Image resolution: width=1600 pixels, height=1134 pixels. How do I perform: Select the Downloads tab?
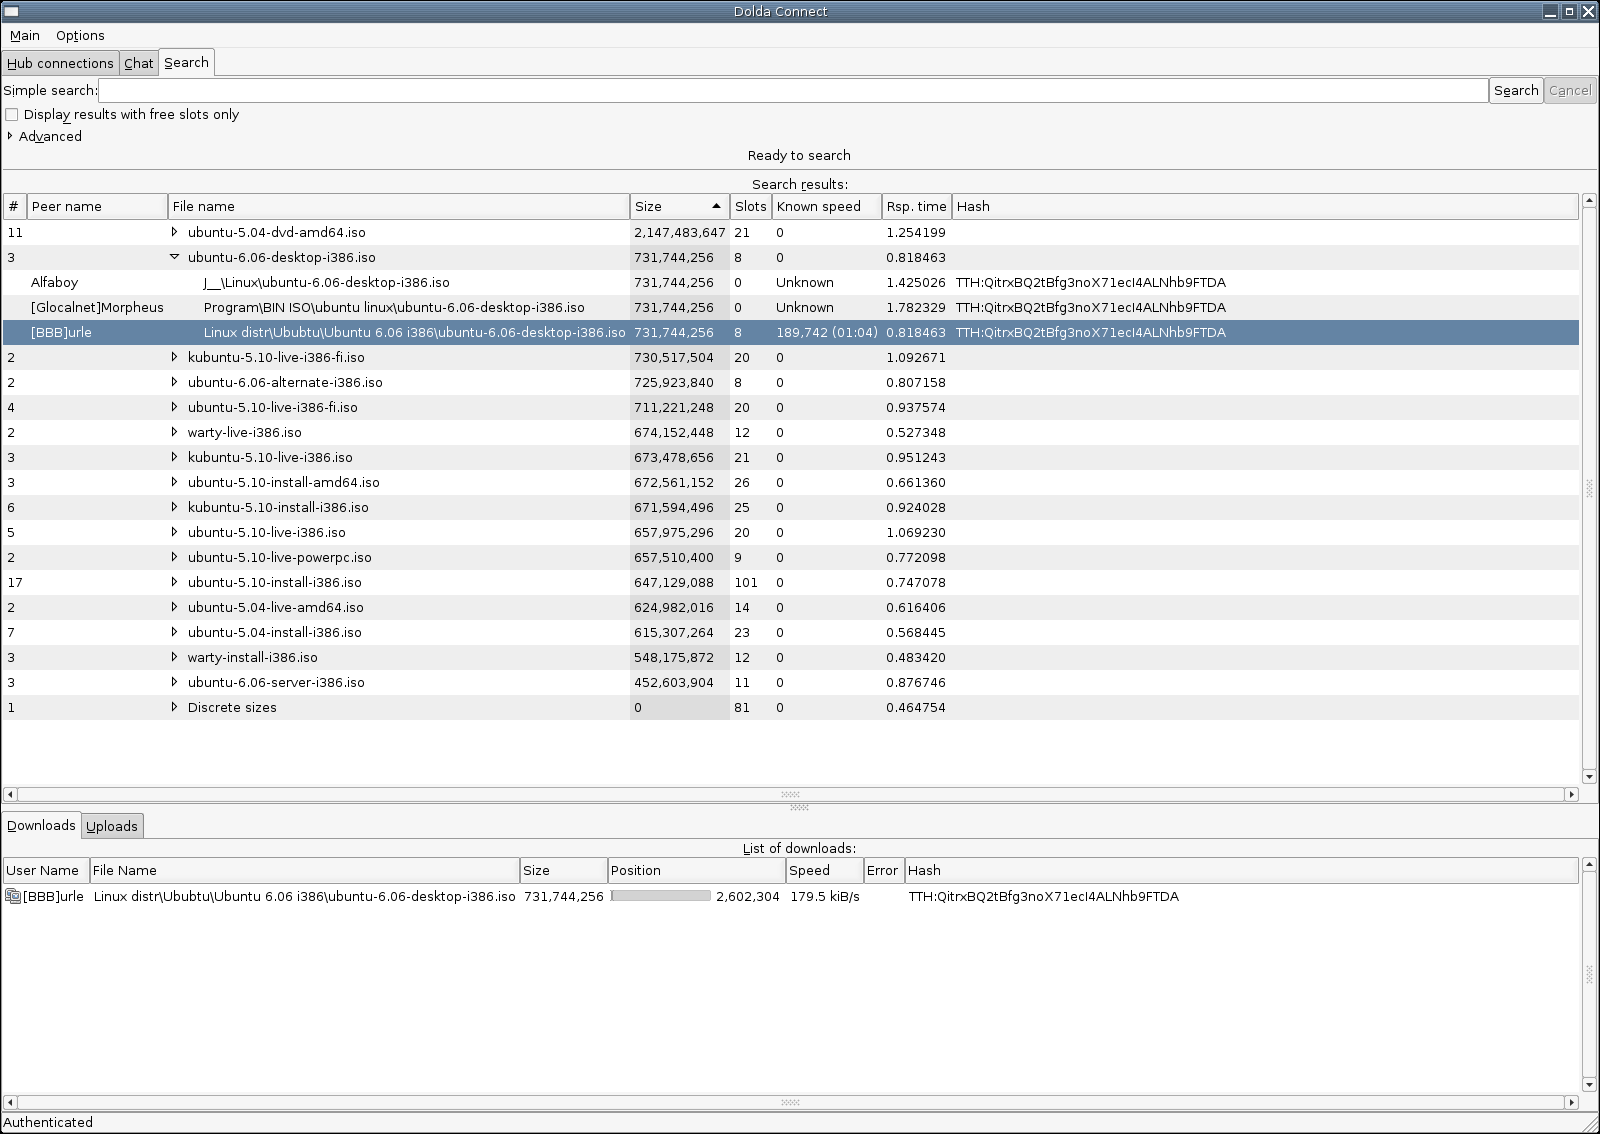[x=41, y=825]
